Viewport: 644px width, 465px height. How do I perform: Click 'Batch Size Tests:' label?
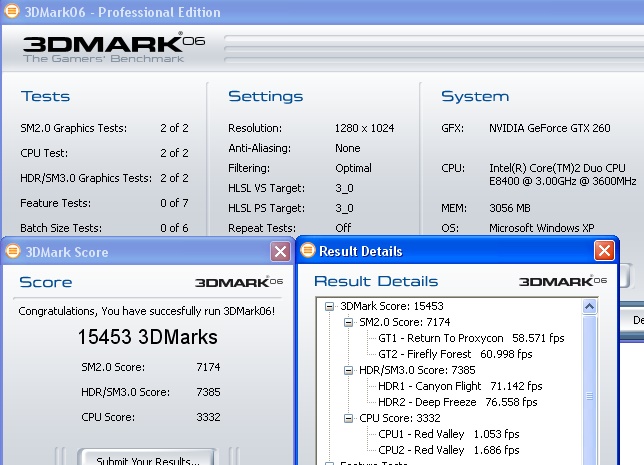pyautogui.click(x=61, y=228)
